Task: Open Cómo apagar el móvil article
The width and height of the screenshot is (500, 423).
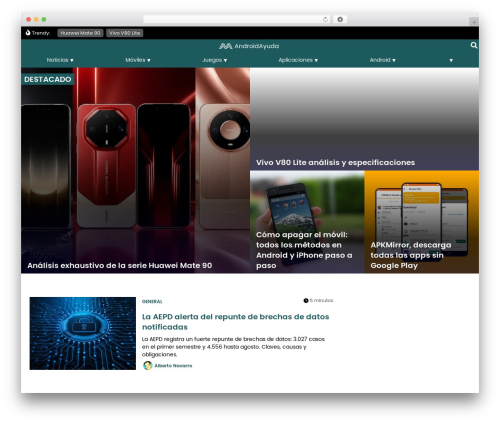Action: click(304, 250)
